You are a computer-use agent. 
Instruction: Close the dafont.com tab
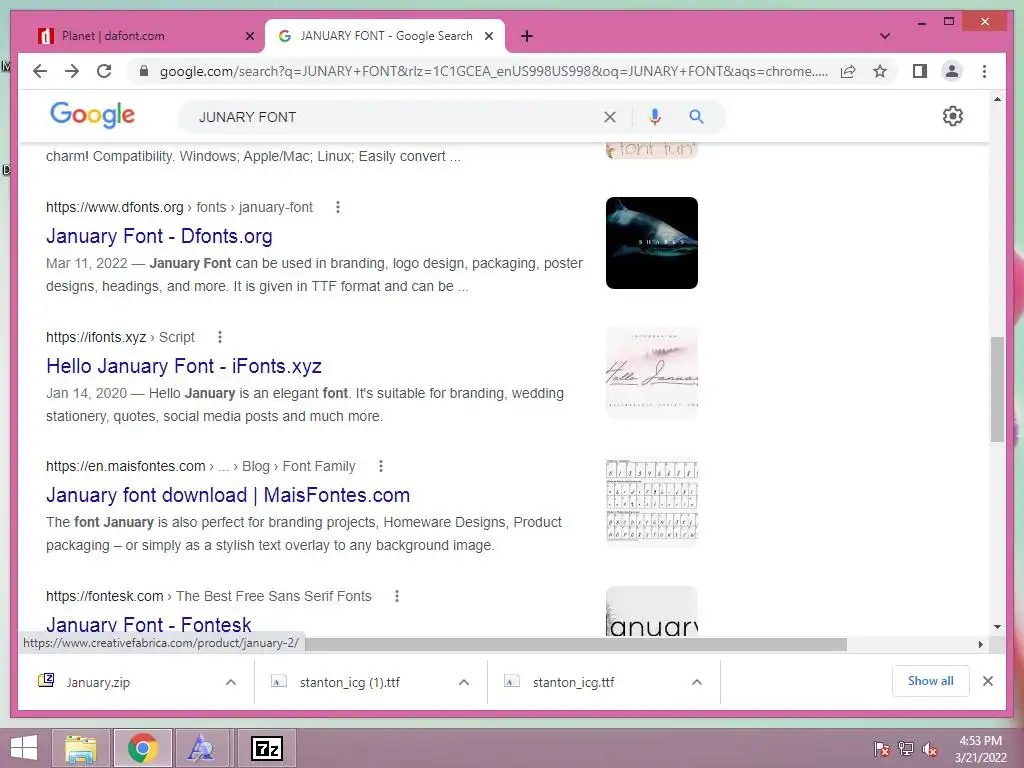coord(249,36)
